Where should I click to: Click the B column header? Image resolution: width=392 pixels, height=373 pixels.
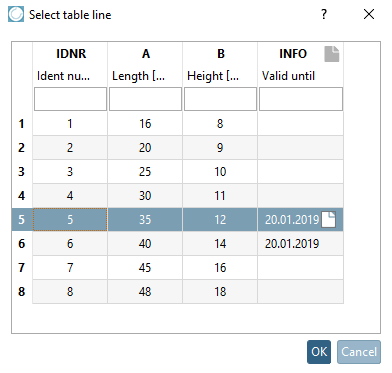tap(221, 54)
